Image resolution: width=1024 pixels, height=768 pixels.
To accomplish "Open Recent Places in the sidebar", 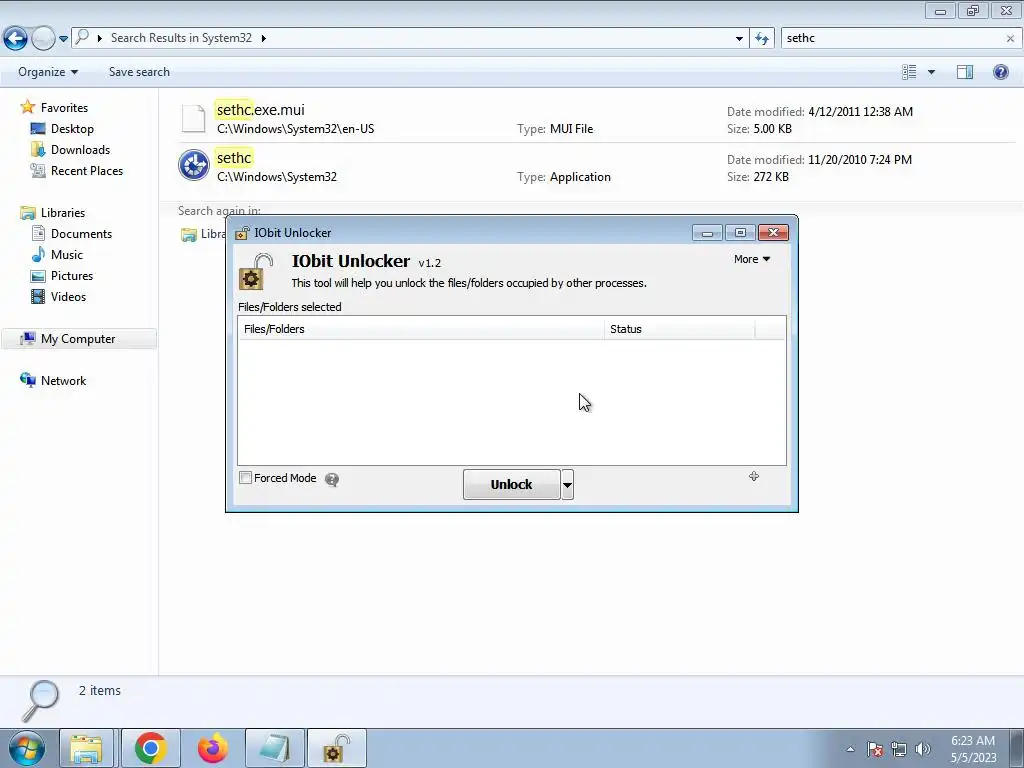I will tap(87, 170).
